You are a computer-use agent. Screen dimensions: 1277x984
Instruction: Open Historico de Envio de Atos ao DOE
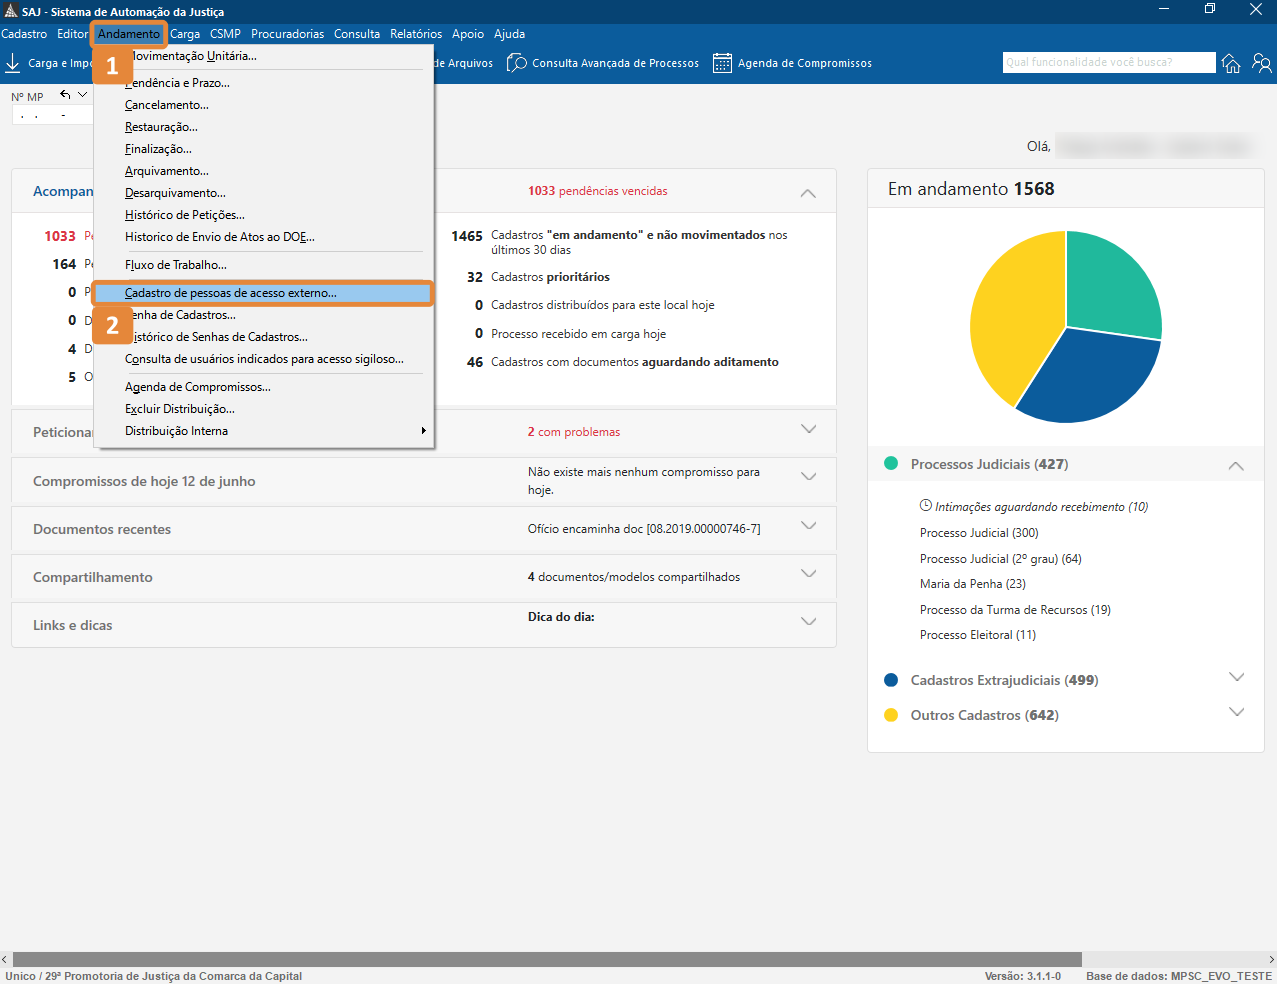coord(263,237)
